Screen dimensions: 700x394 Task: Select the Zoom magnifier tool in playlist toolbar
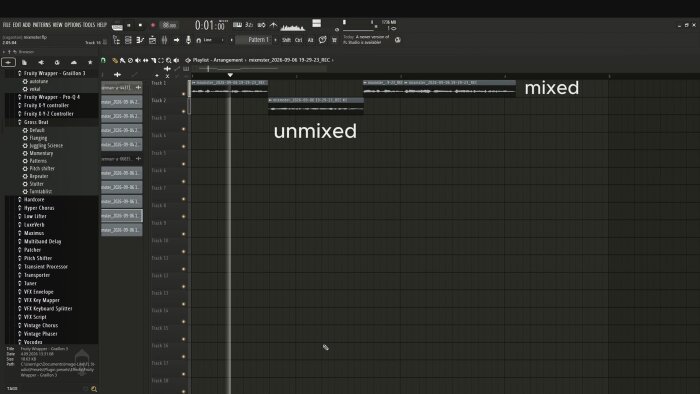point(169,60)
